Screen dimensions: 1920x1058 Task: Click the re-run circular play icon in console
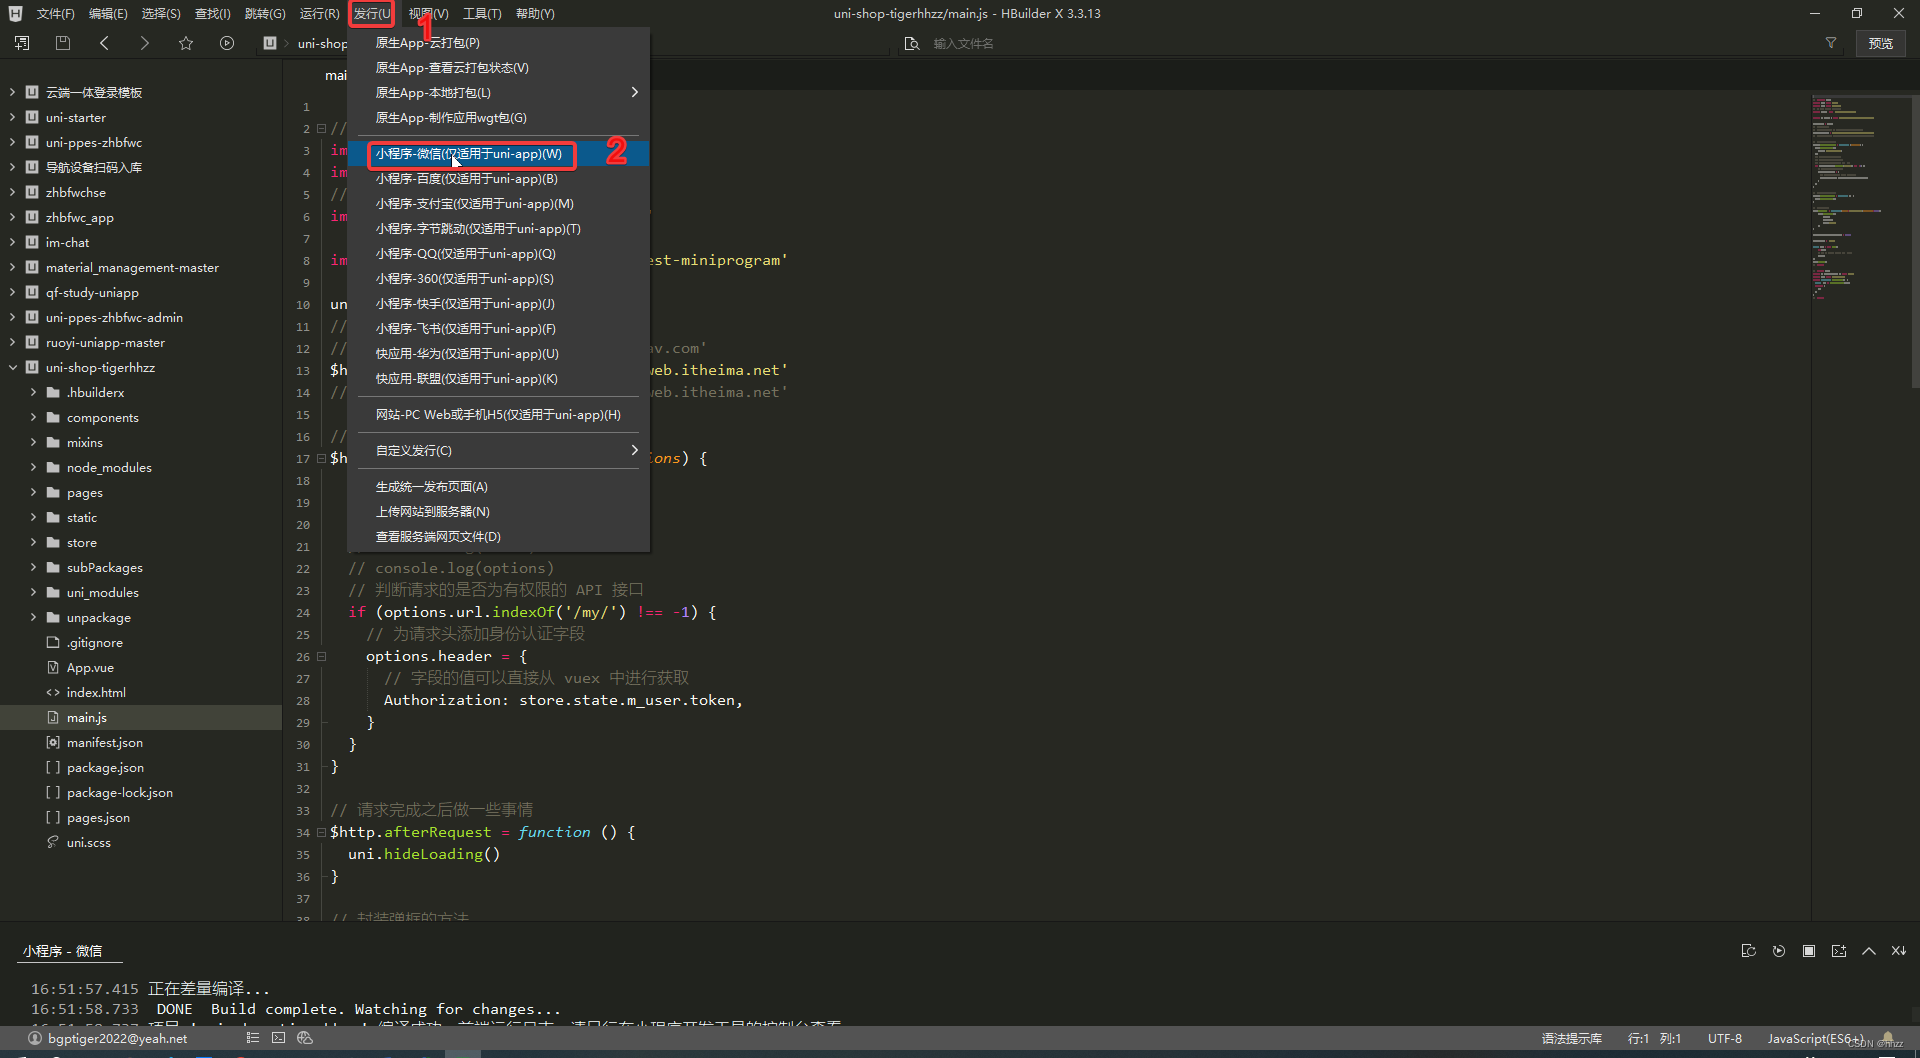coord(1779,951)
